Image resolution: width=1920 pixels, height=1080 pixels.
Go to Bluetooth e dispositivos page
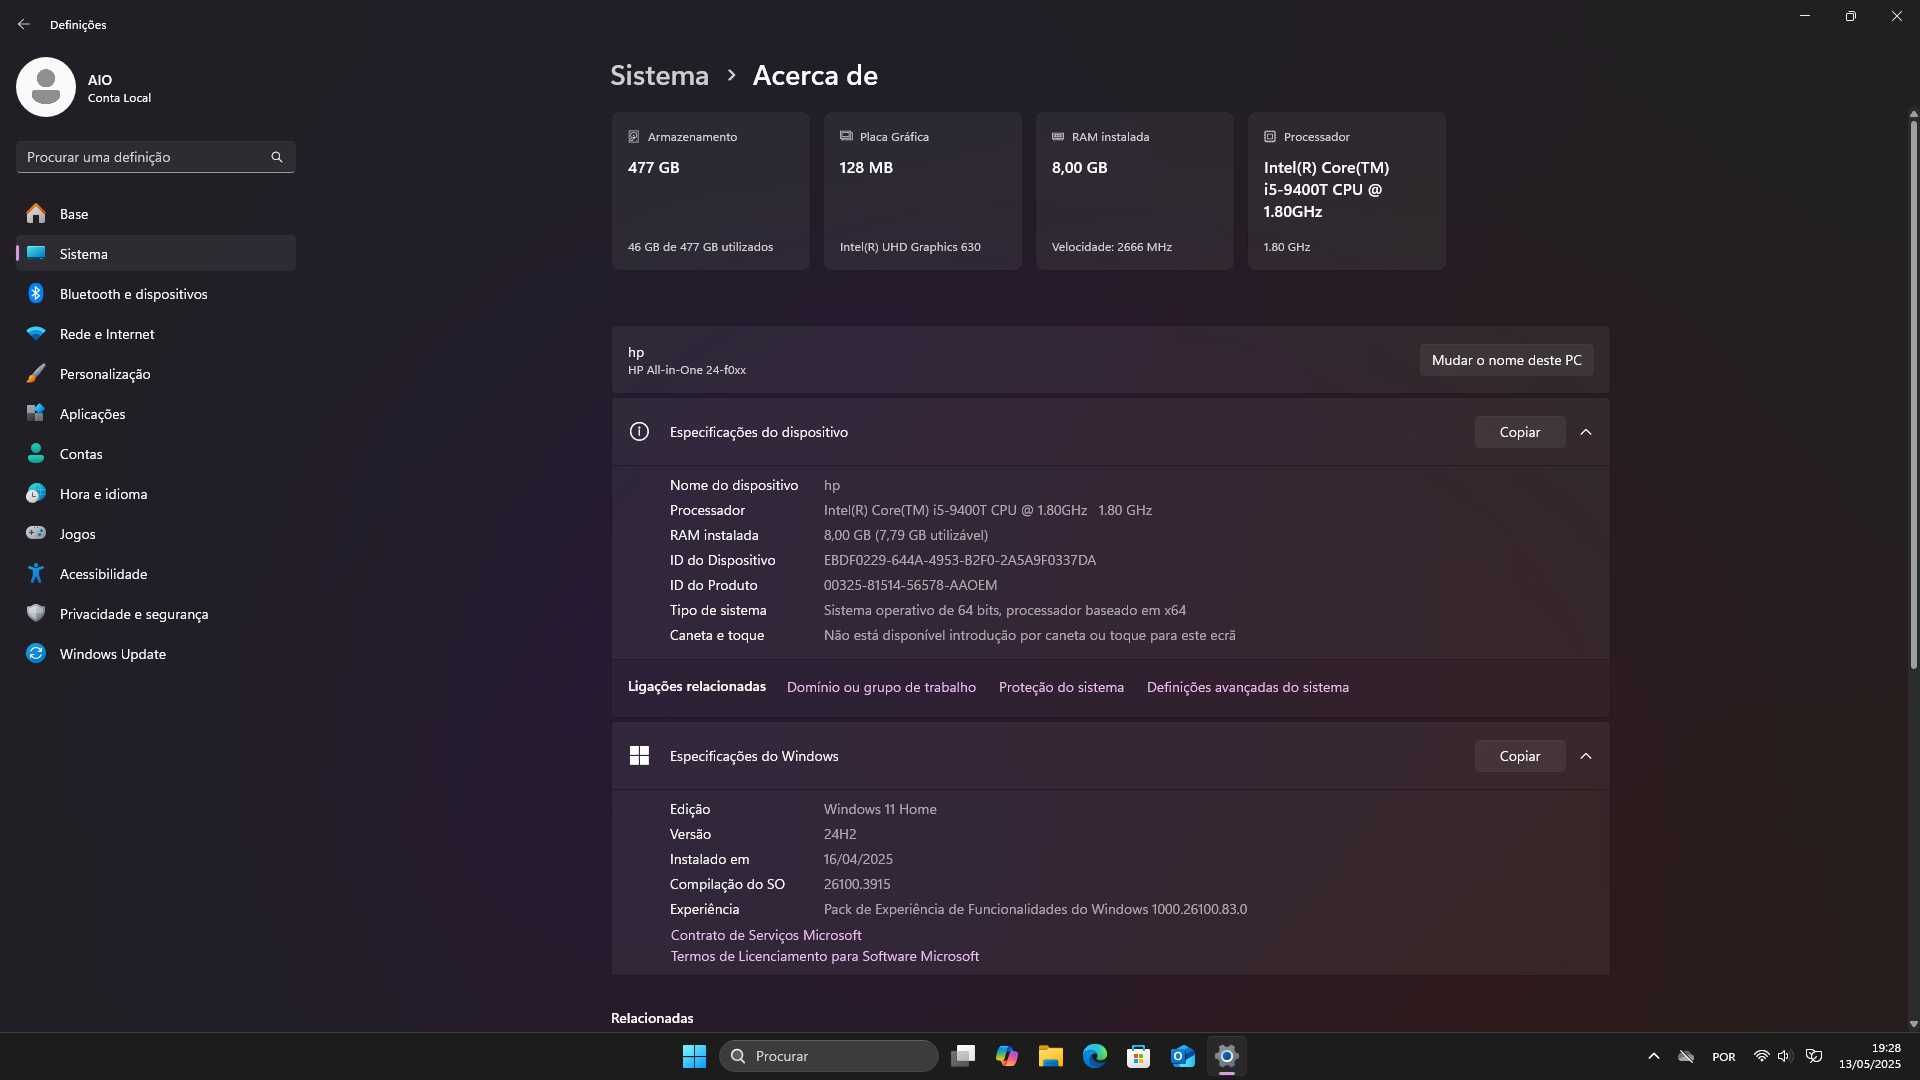pos(156,293)
